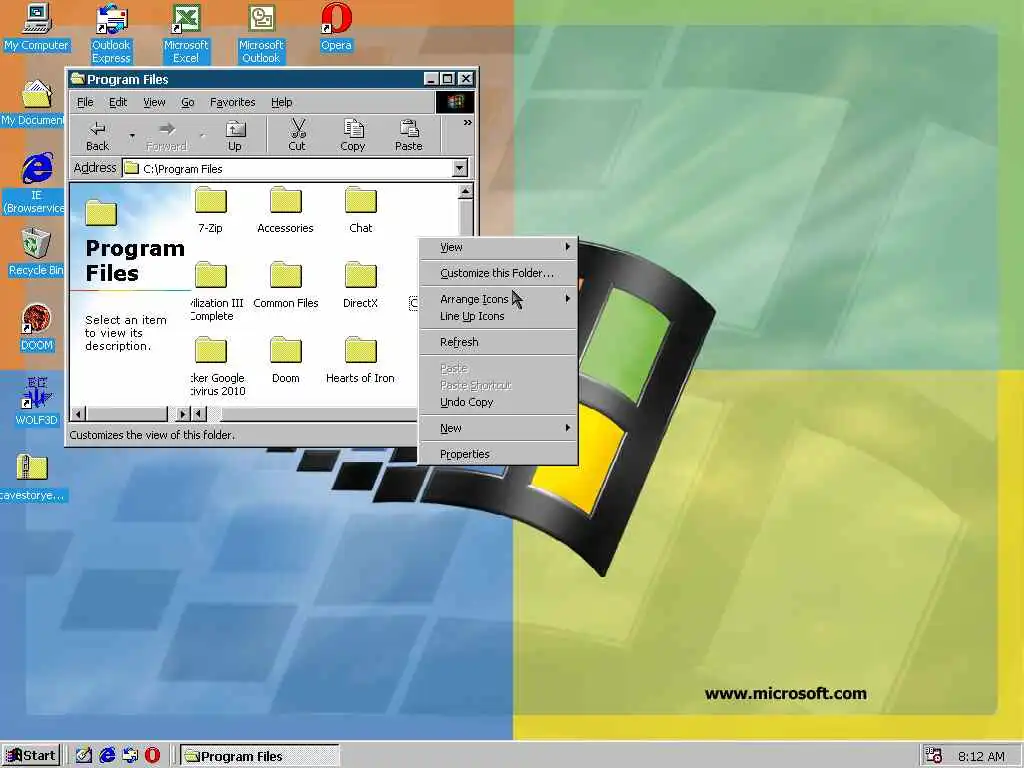Open the Go menu
This screenshot has height=768, width=1024.
coord(187,103)
